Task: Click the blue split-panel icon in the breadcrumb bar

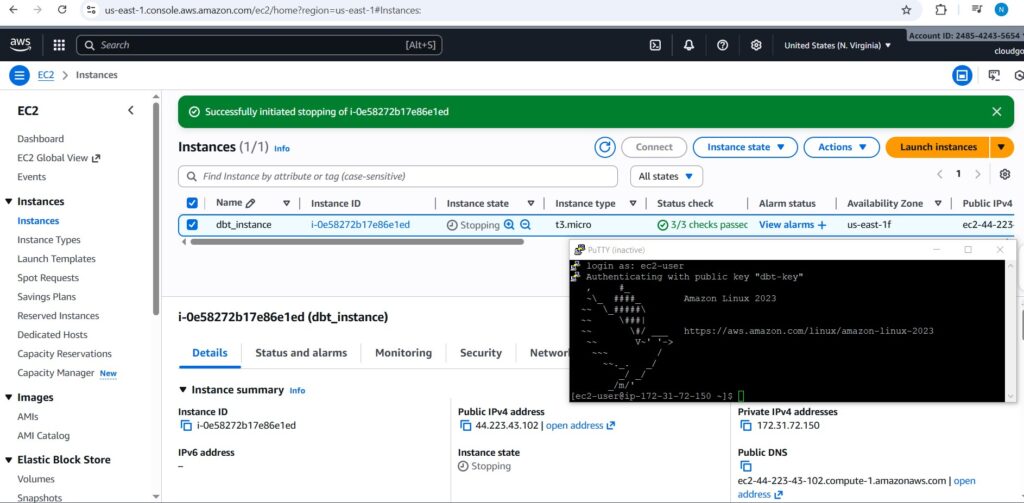Action: pos(961,76)
